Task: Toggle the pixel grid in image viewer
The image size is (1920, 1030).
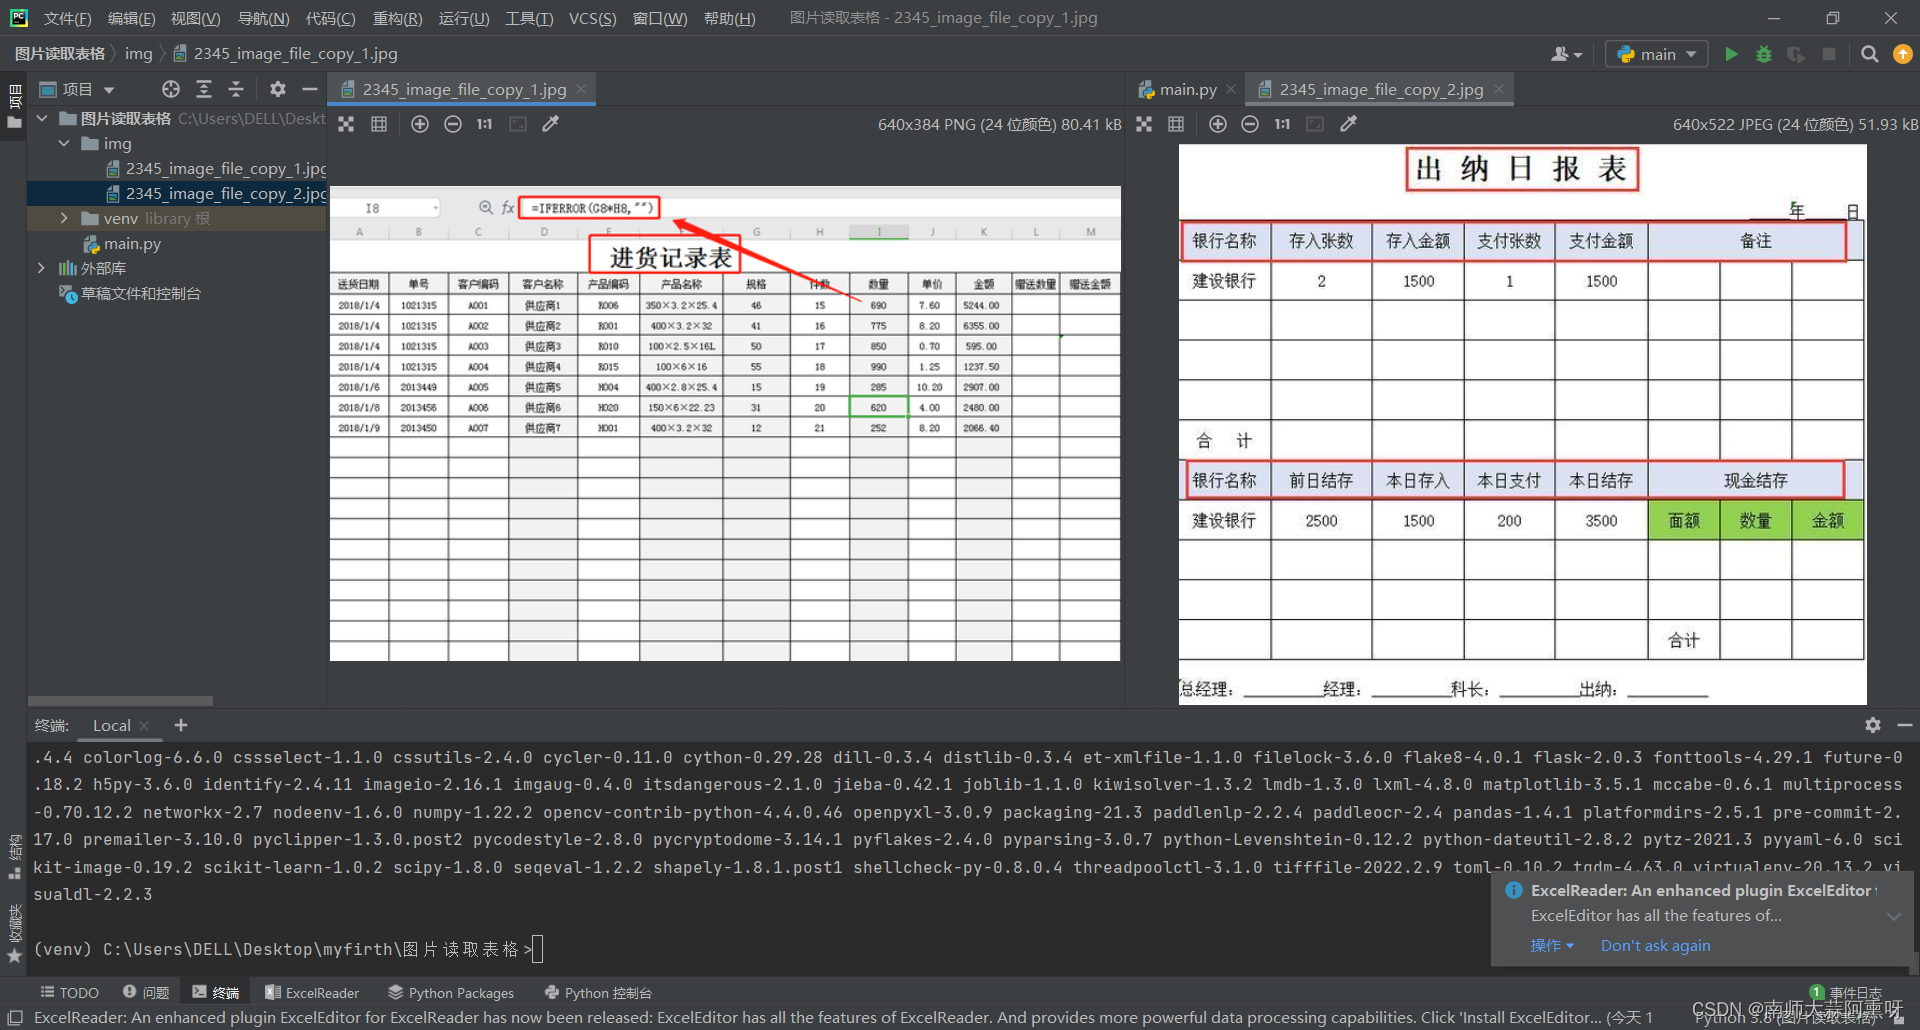Action: 379,123
